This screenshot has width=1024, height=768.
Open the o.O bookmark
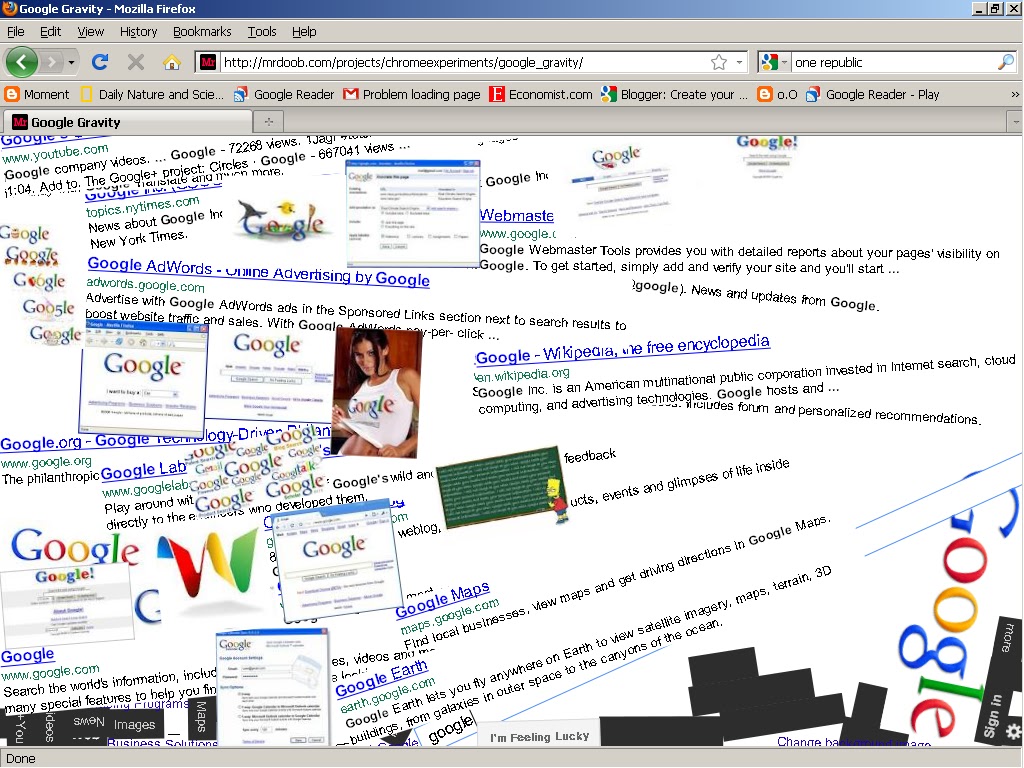[x=777, y=95]
